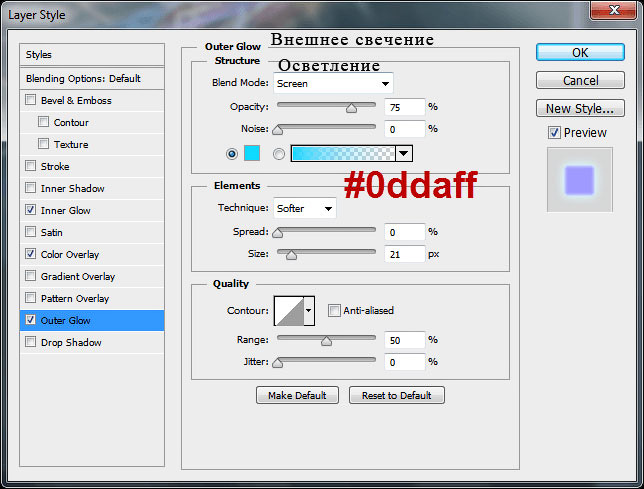Enable the Texture checkbox
Screen dimensions: 644x489
(43, 144)
